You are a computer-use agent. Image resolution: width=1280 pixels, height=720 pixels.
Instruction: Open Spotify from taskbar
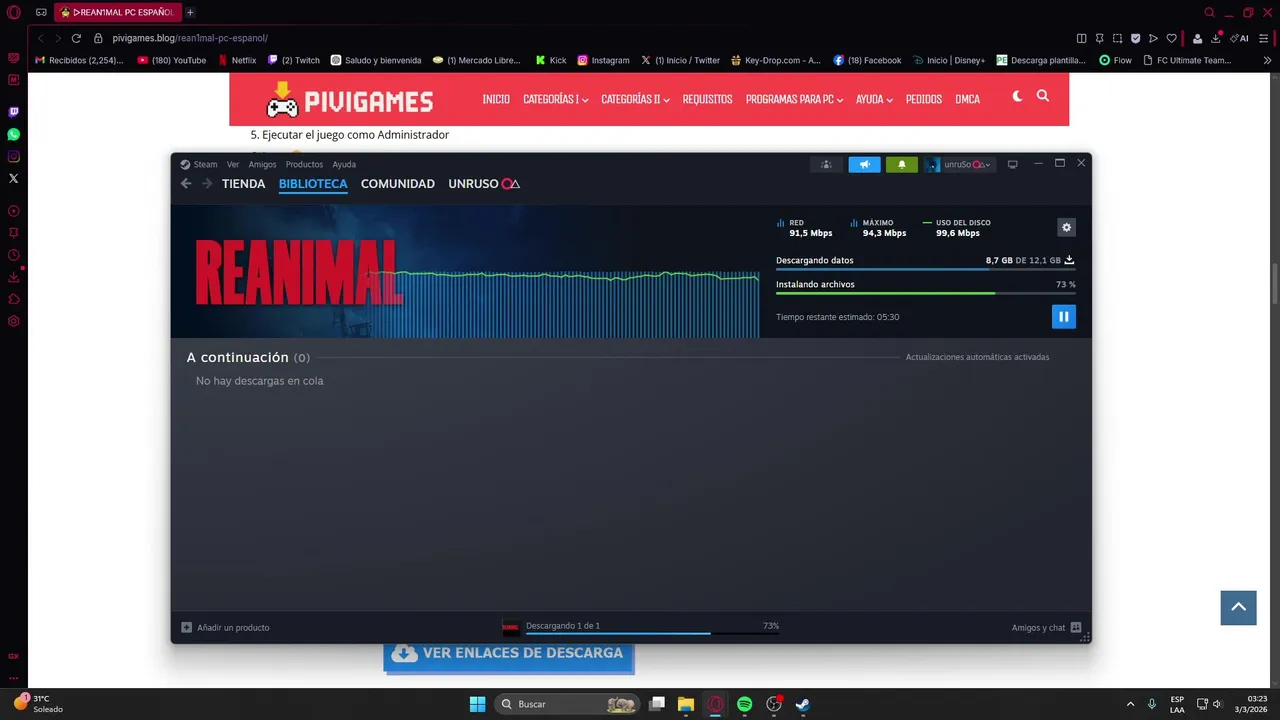coord(744,704)
